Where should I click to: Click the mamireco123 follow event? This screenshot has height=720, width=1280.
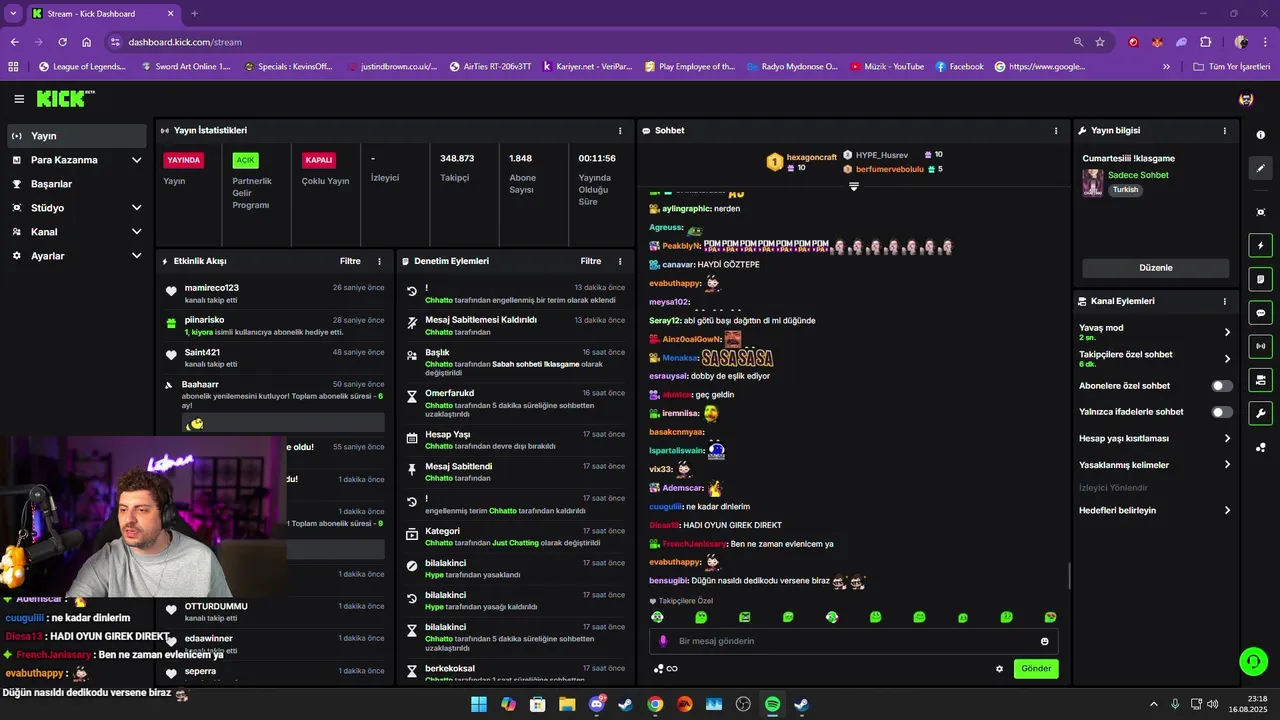[x=273, y=293]
